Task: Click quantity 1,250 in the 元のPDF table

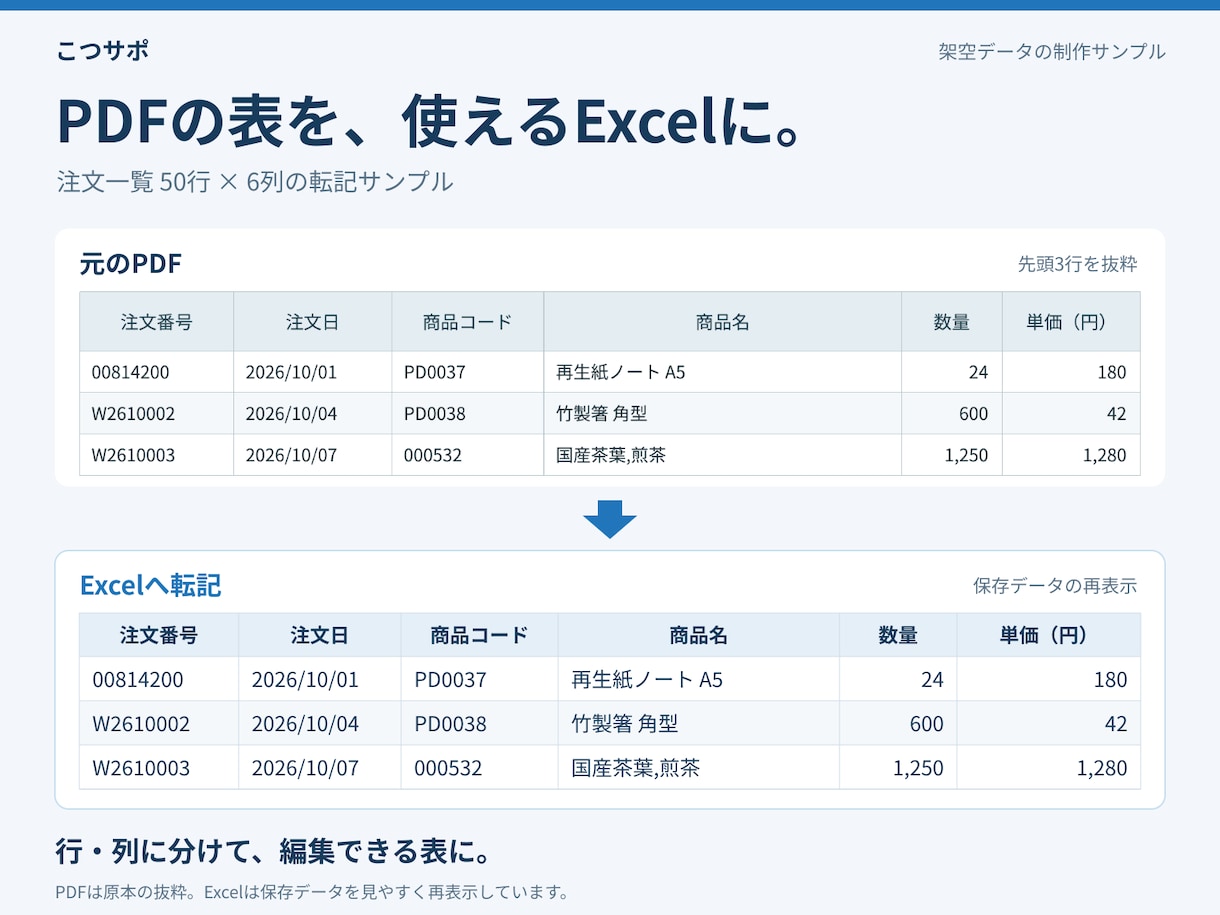Action: click(966, 455)
